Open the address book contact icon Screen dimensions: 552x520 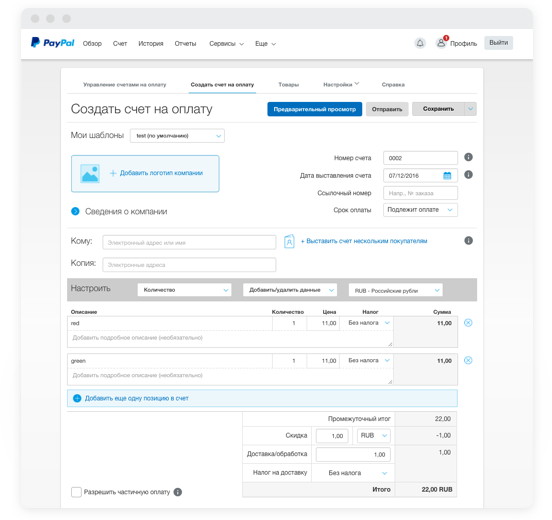pyautogui.click(x=289, y=242)
